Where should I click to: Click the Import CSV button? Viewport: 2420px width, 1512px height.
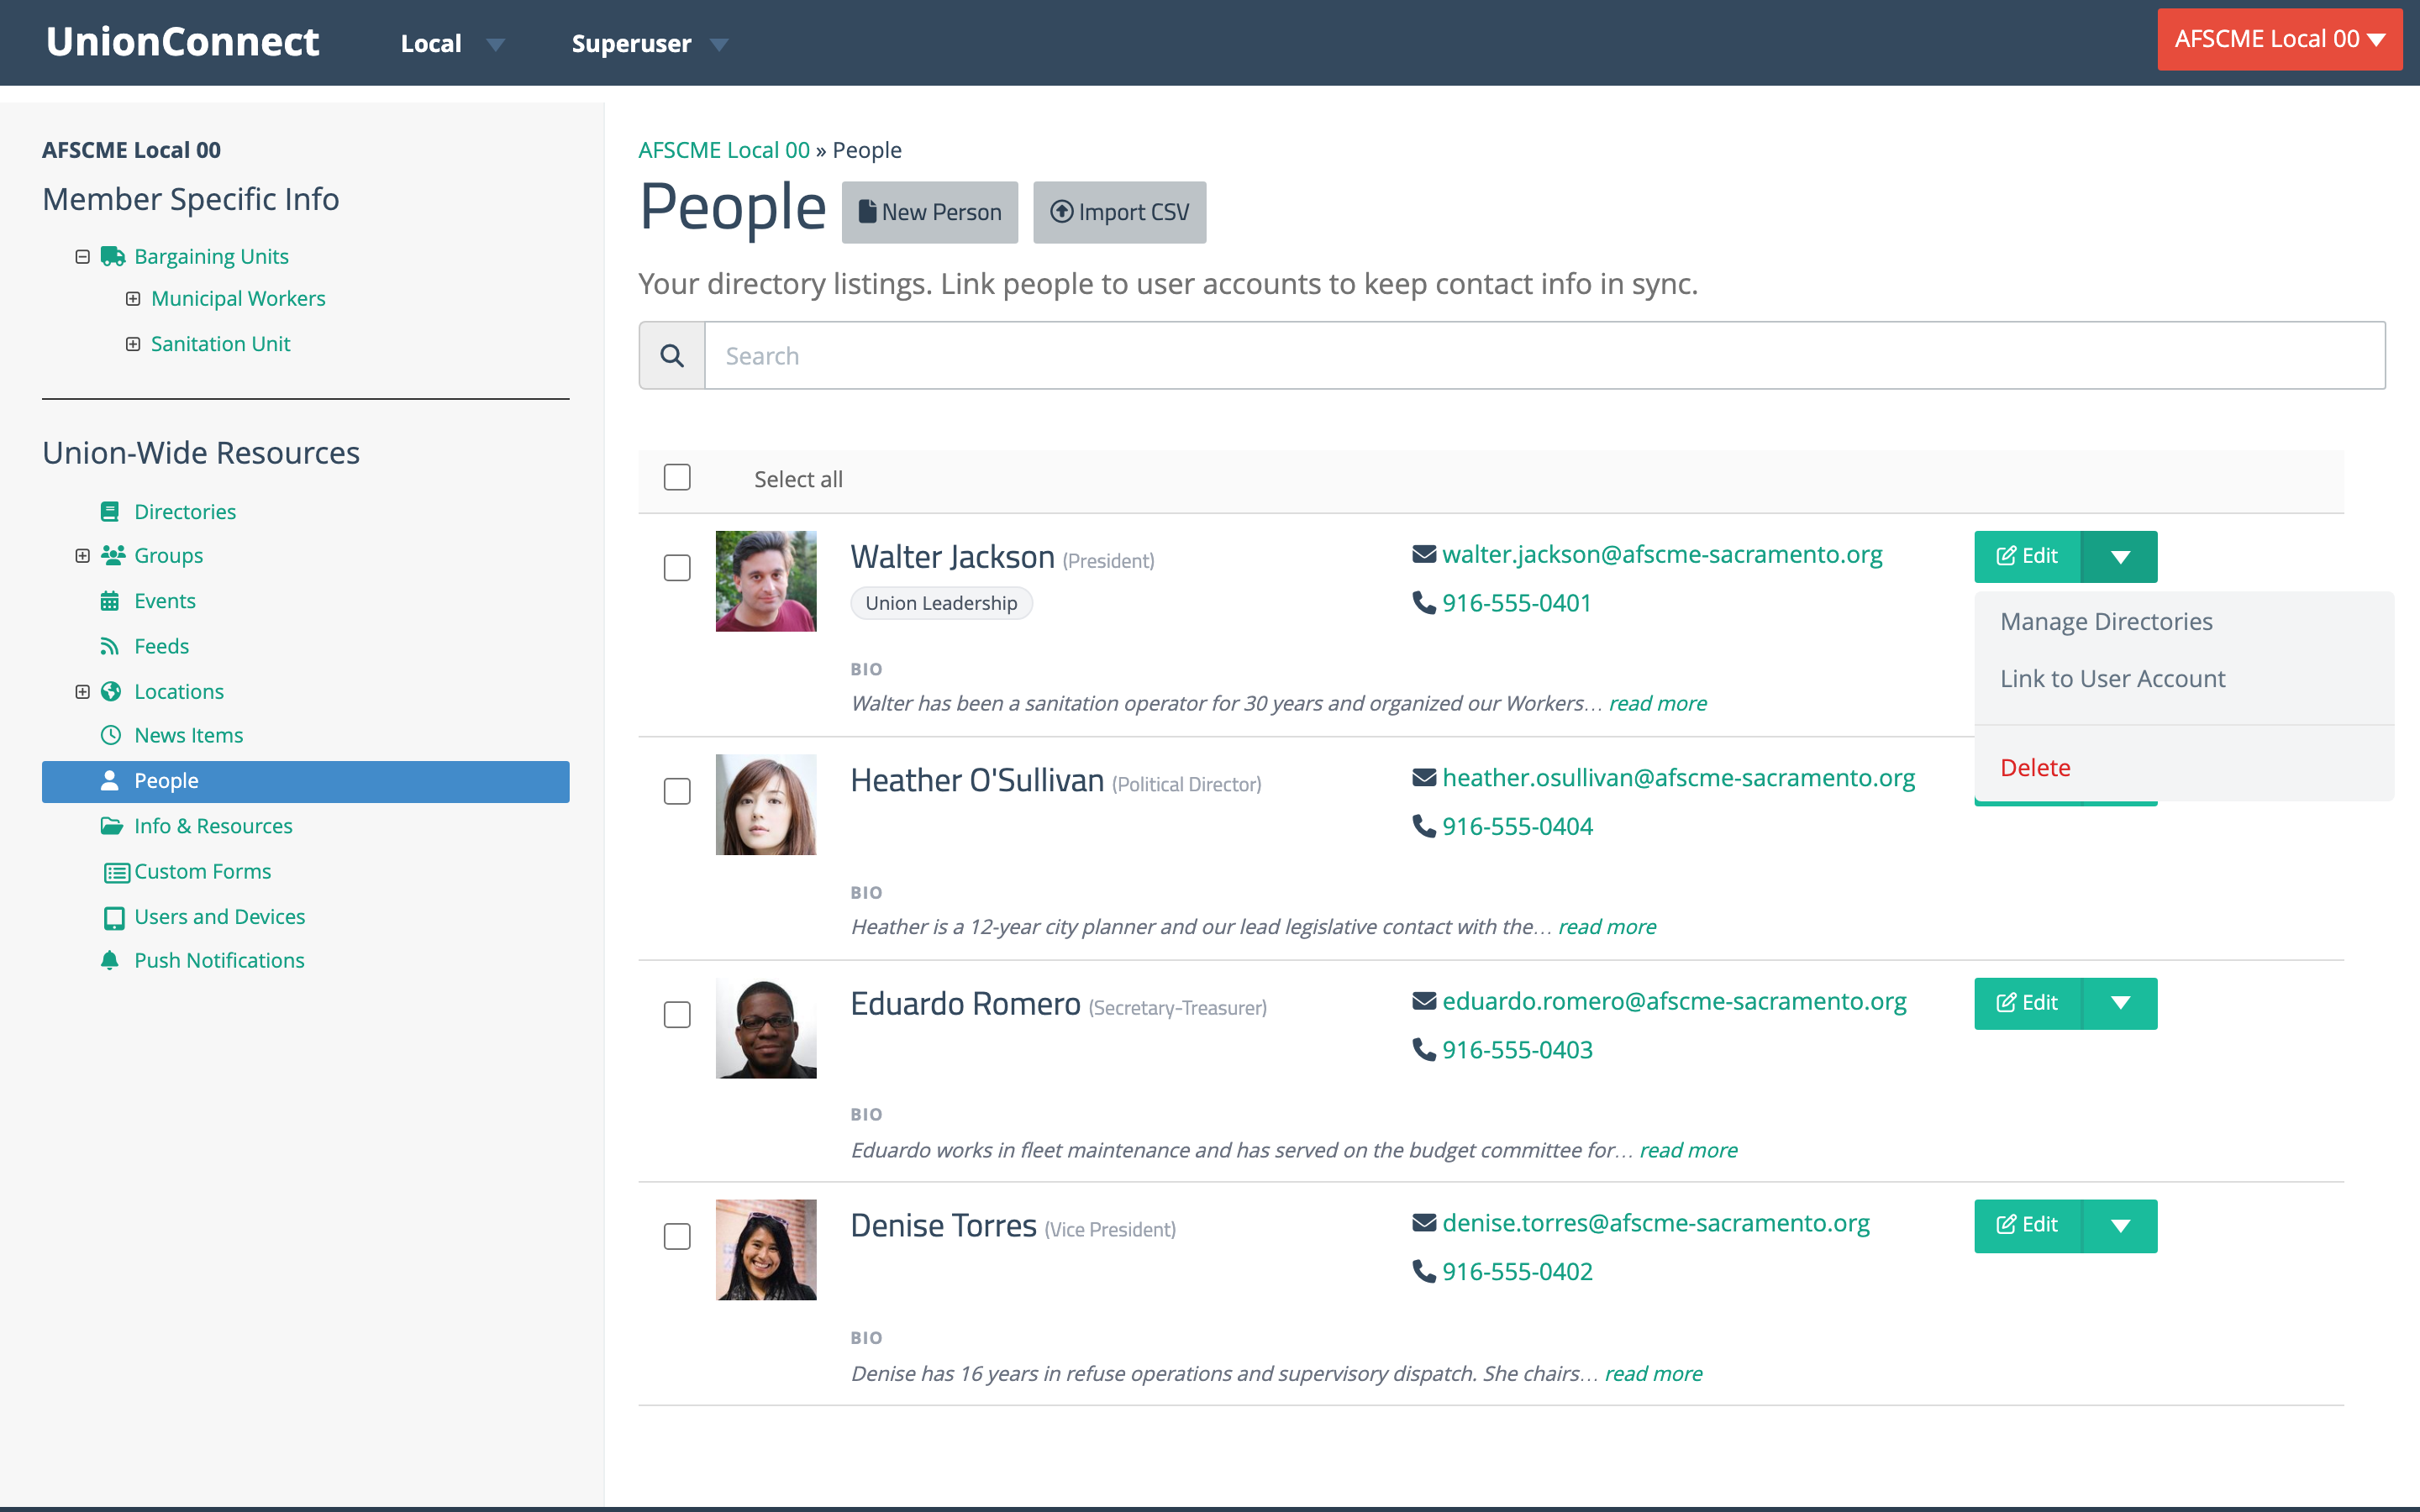pos(1119,212)
